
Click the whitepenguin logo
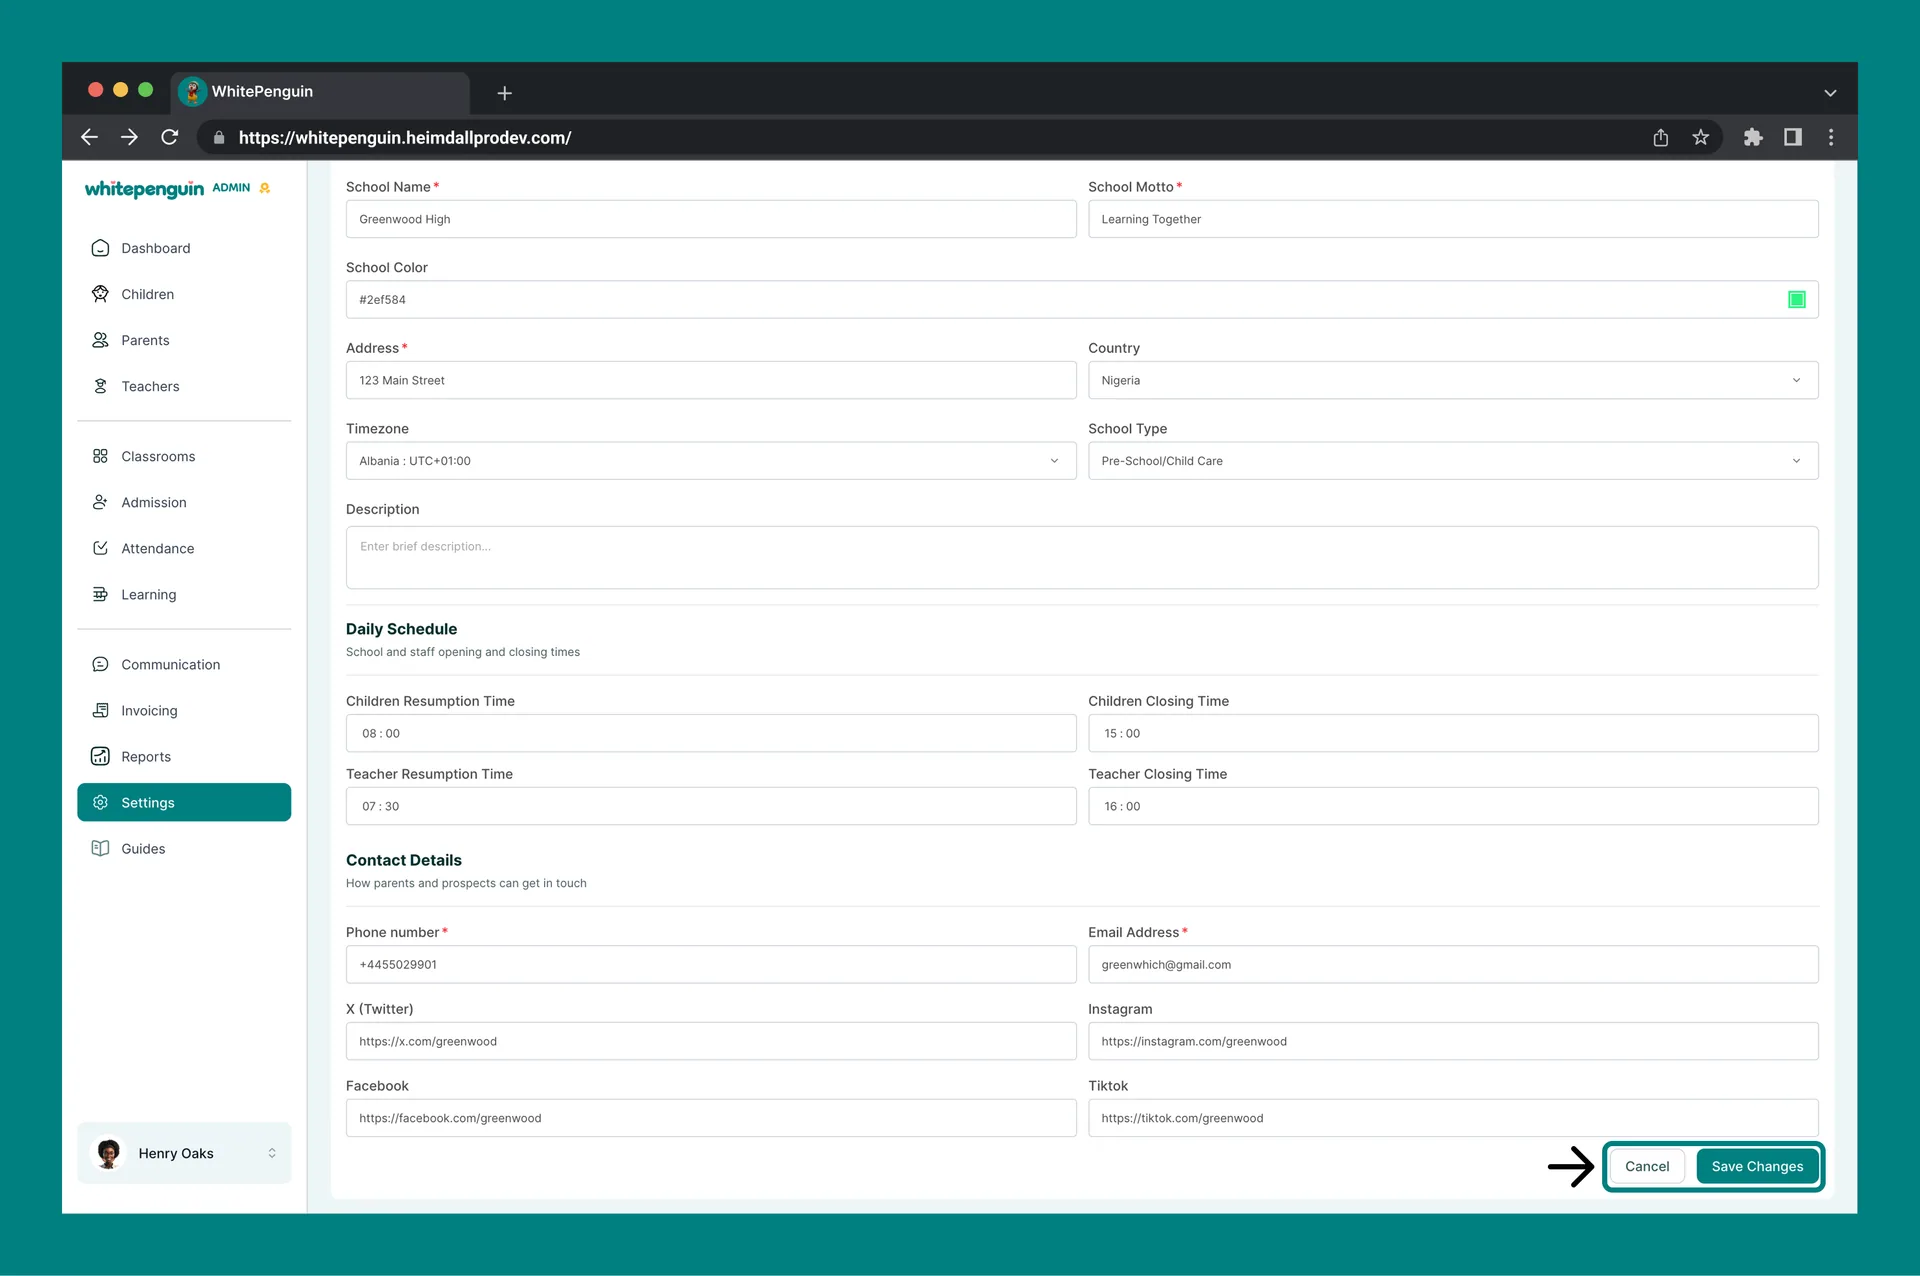click(x=144, y=189)
